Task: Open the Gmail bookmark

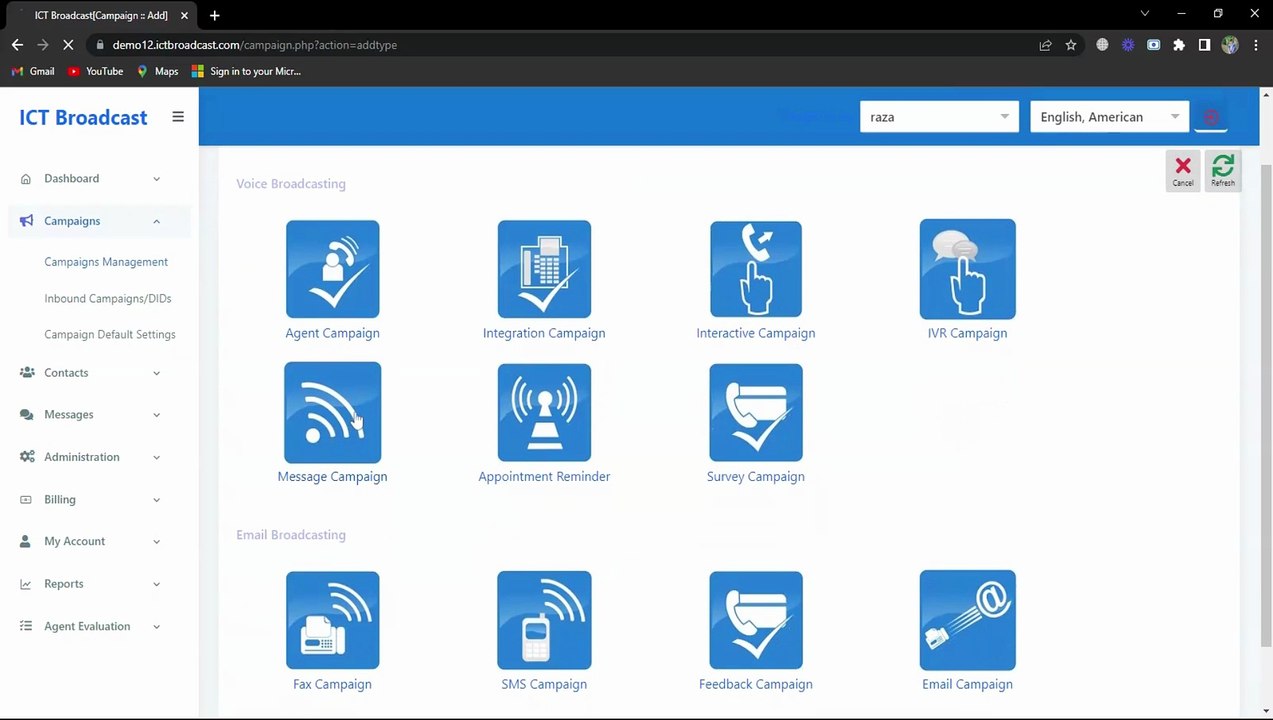Action: point(33,72)
